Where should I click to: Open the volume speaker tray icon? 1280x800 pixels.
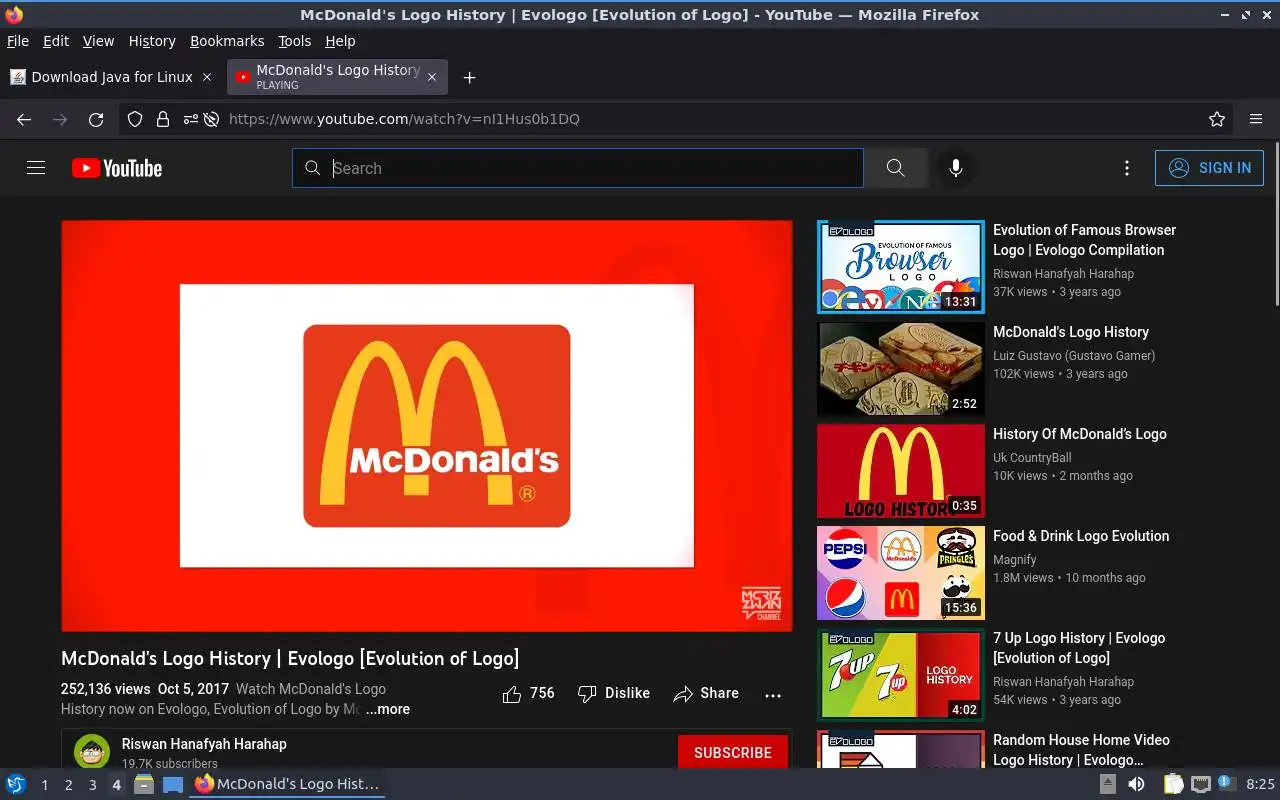tap(1136, 785)
